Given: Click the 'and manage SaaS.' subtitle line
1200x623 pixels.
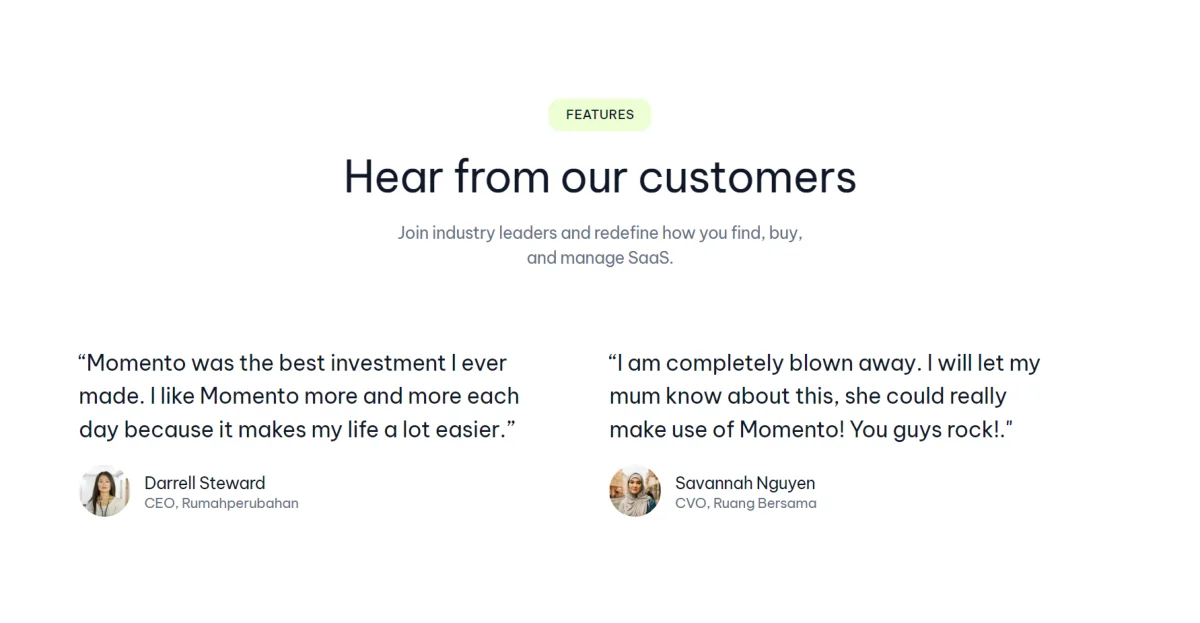Looking at the screenshot, I should point(600,258).
